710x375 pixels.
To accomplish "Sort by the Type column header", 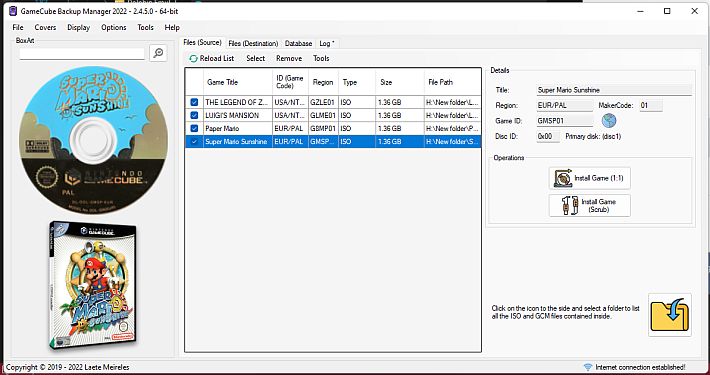I will tap(357, 82).
